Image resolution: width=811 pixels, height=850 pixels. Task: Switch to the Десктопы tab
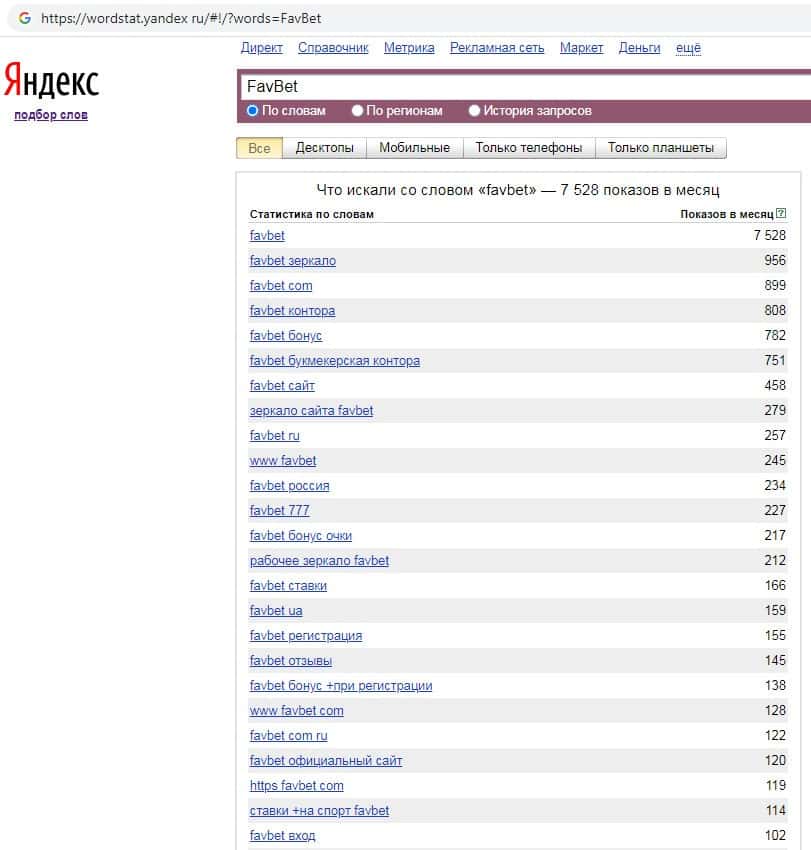324,148
